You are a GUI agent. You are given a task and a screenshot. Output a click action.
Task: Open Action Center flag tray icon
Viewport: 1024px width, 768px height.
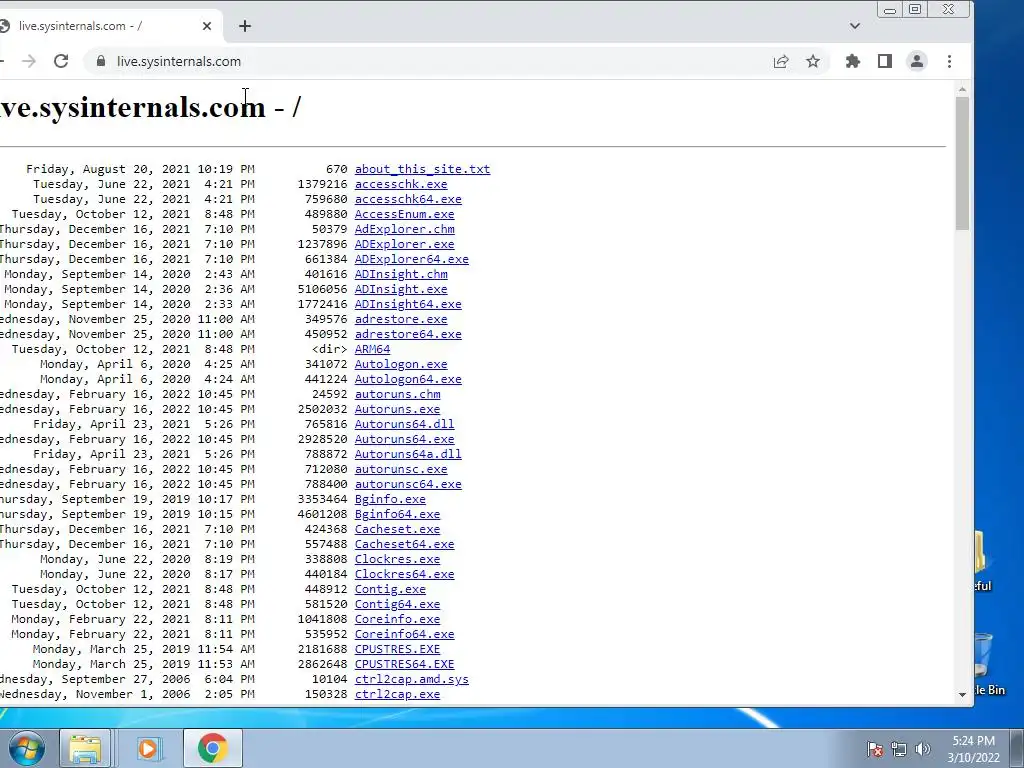point(875,749)
